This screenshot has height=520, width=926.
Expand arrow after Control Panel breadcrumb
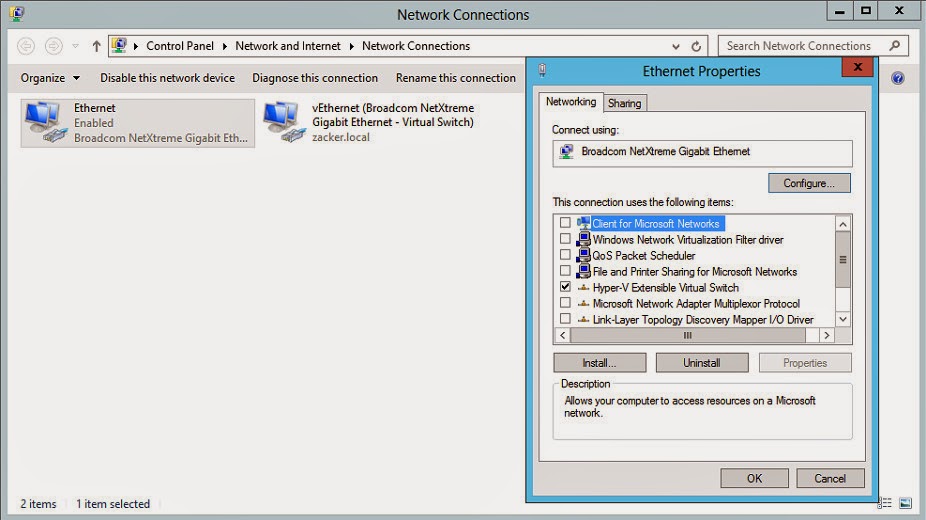[x=225, y=46]
